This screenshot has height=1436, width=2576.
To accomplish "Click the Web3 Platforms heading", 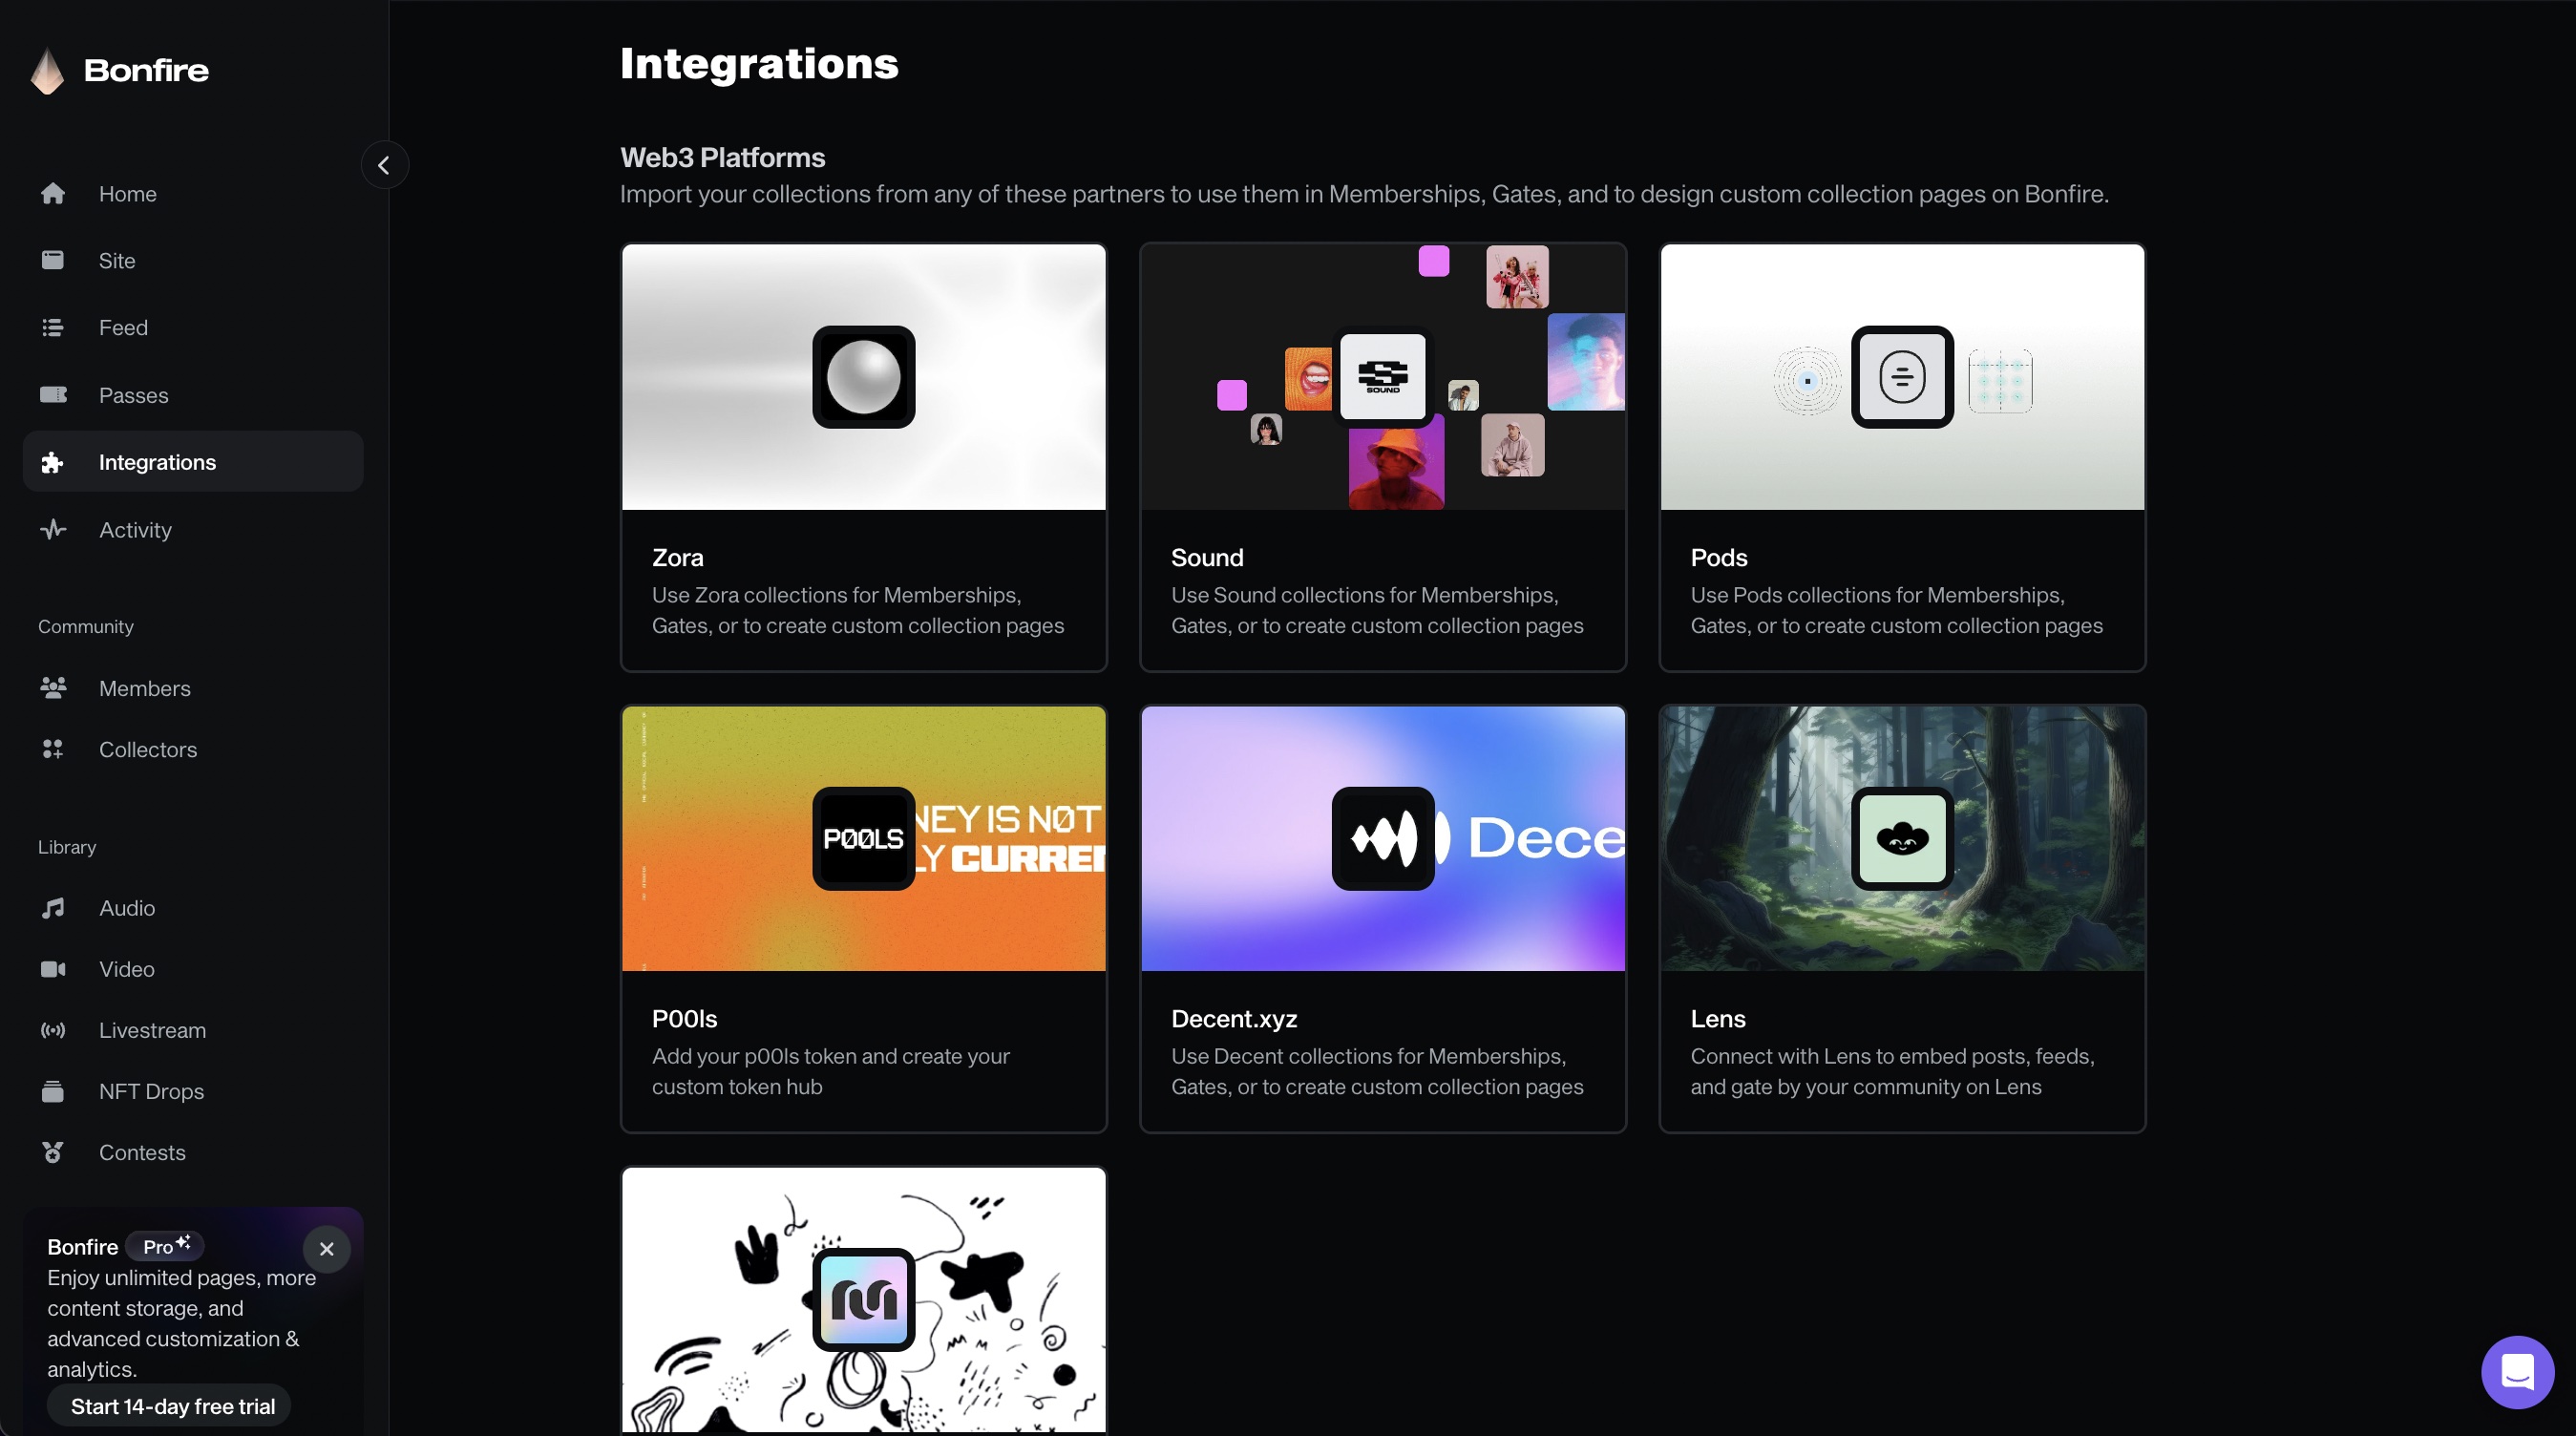I will (722, 157).
